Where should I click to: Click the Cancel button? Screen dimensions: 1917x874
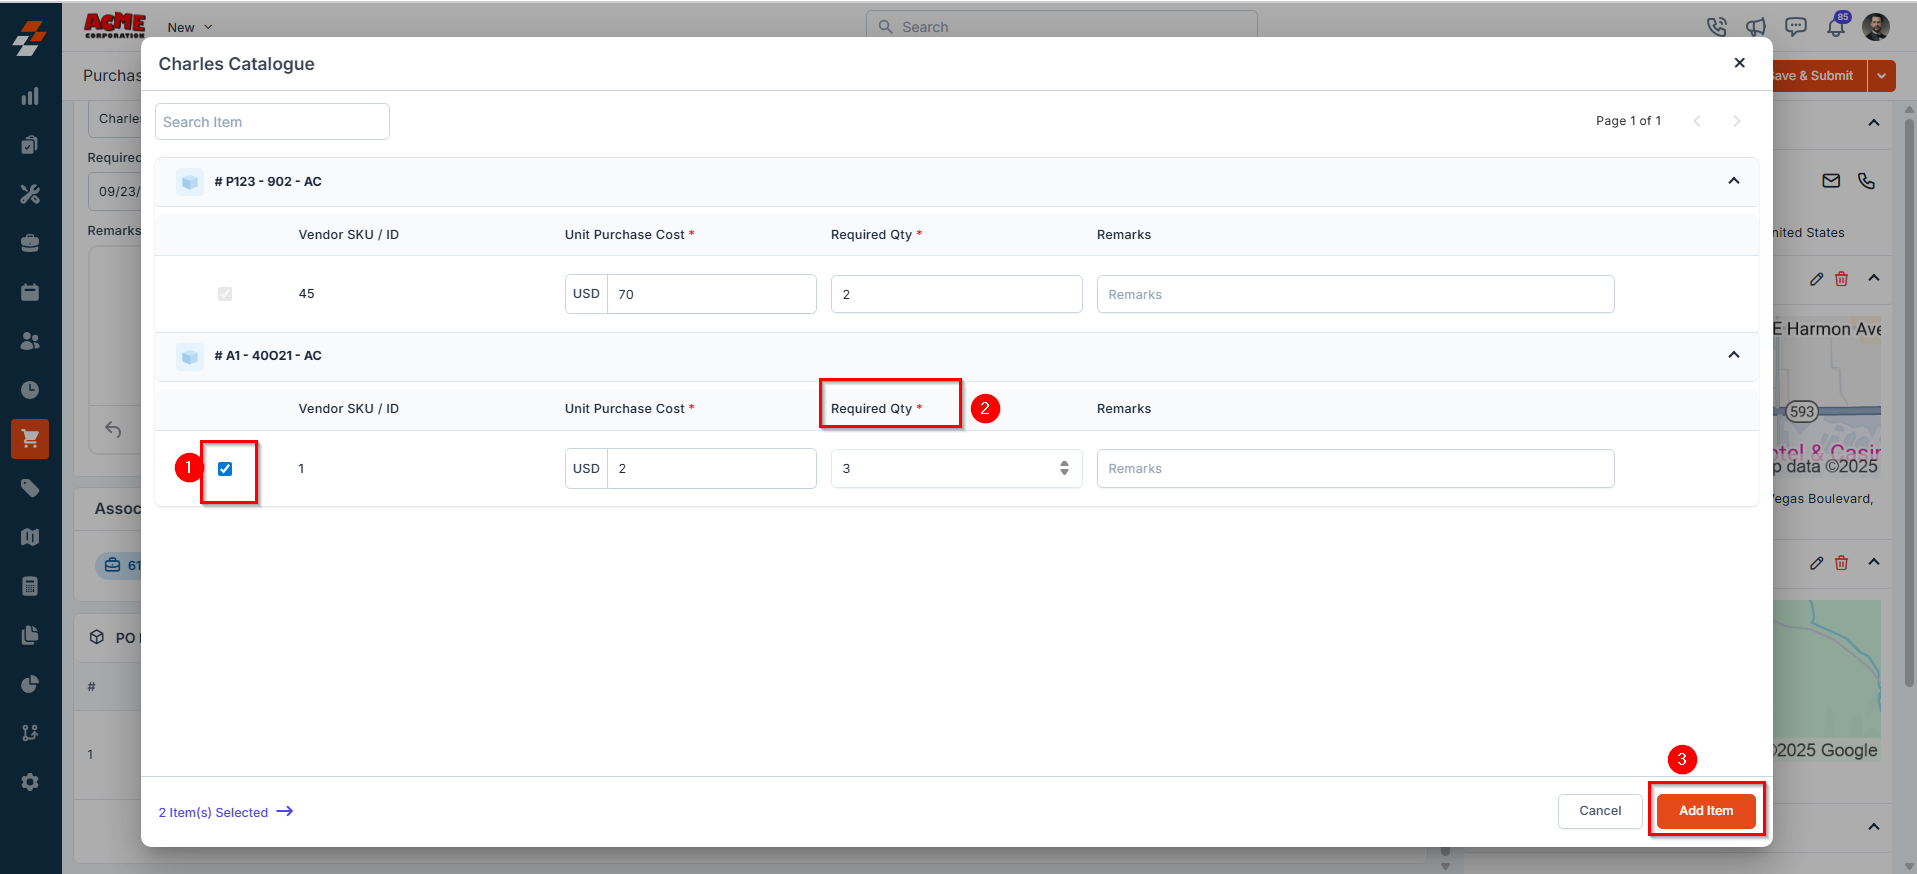point(1600,811)
